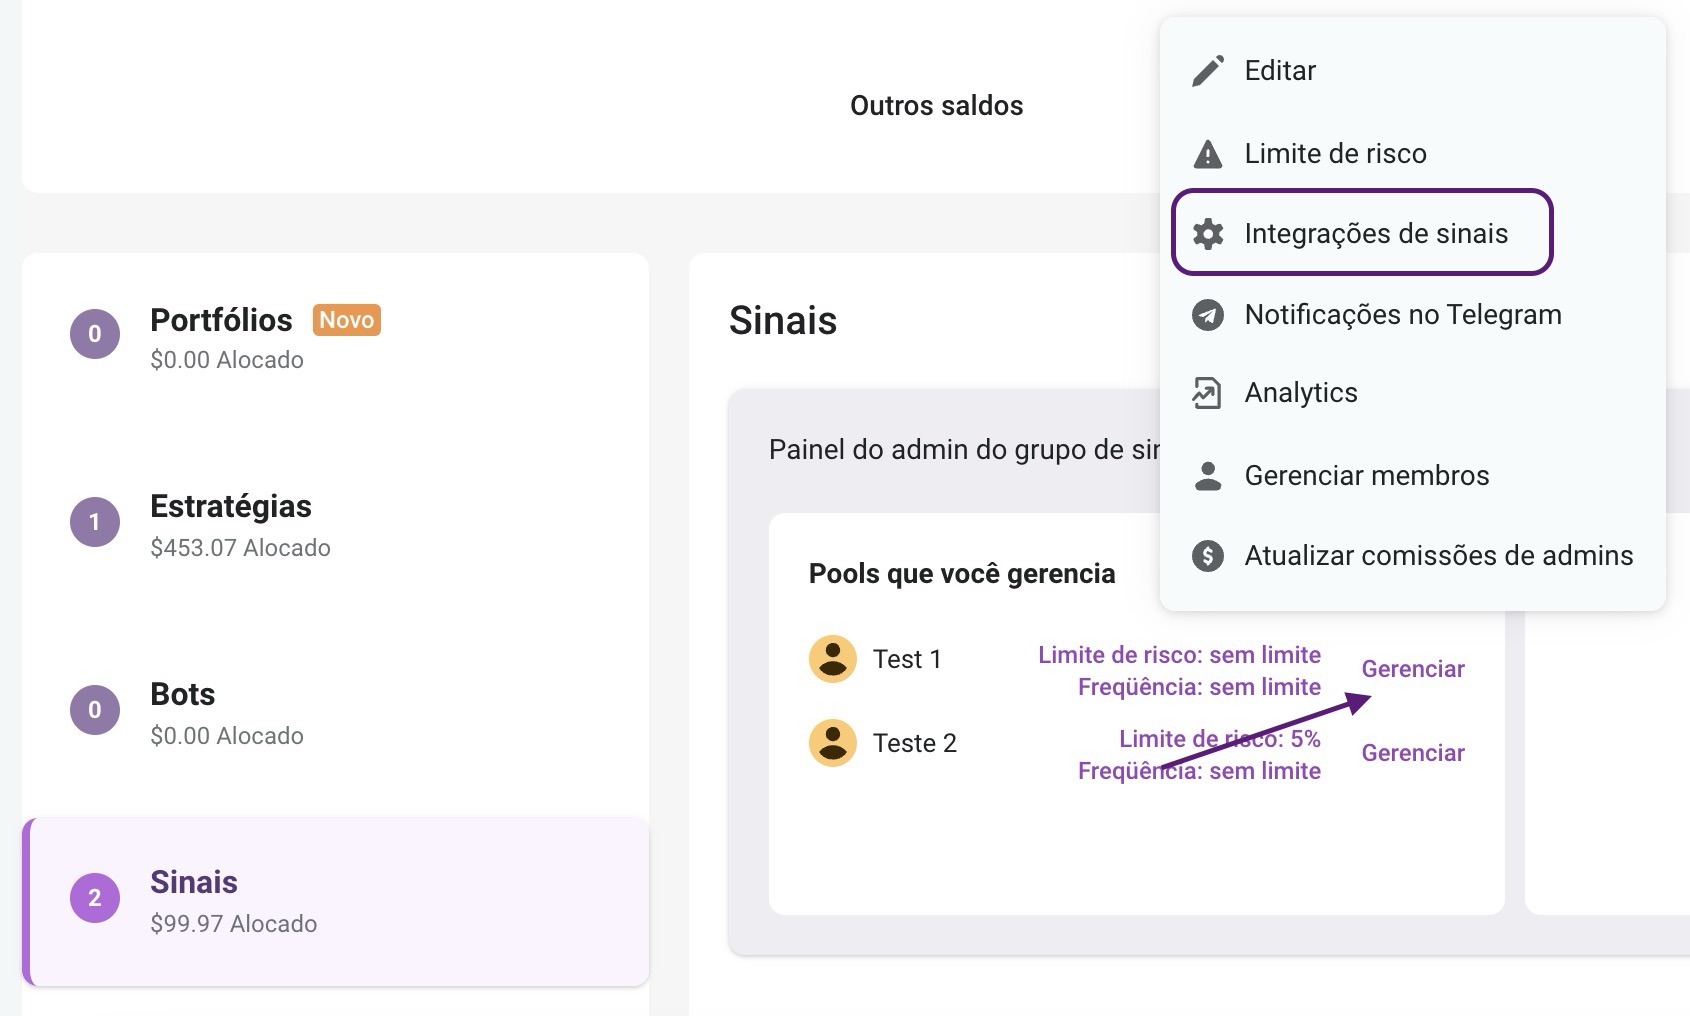This screenshot has width=1690, height=1016.
Task: Click the Novo badge next to Portfólios
Action: [347, 320]
